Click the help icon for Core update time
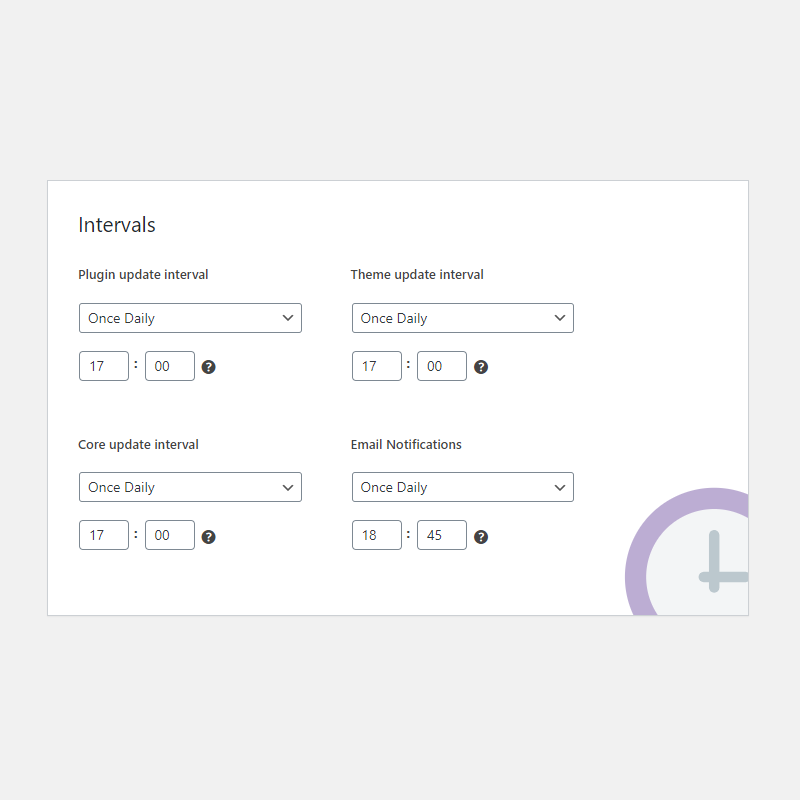 [208, 537]
